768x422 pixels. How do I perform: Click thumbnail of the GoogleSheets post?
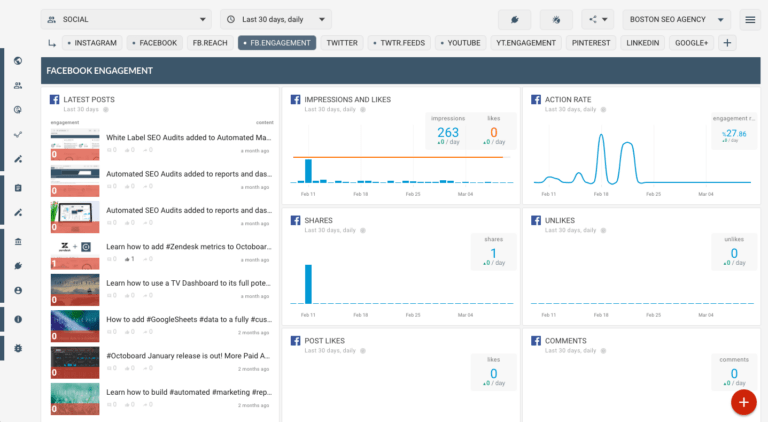pos(75,326)
